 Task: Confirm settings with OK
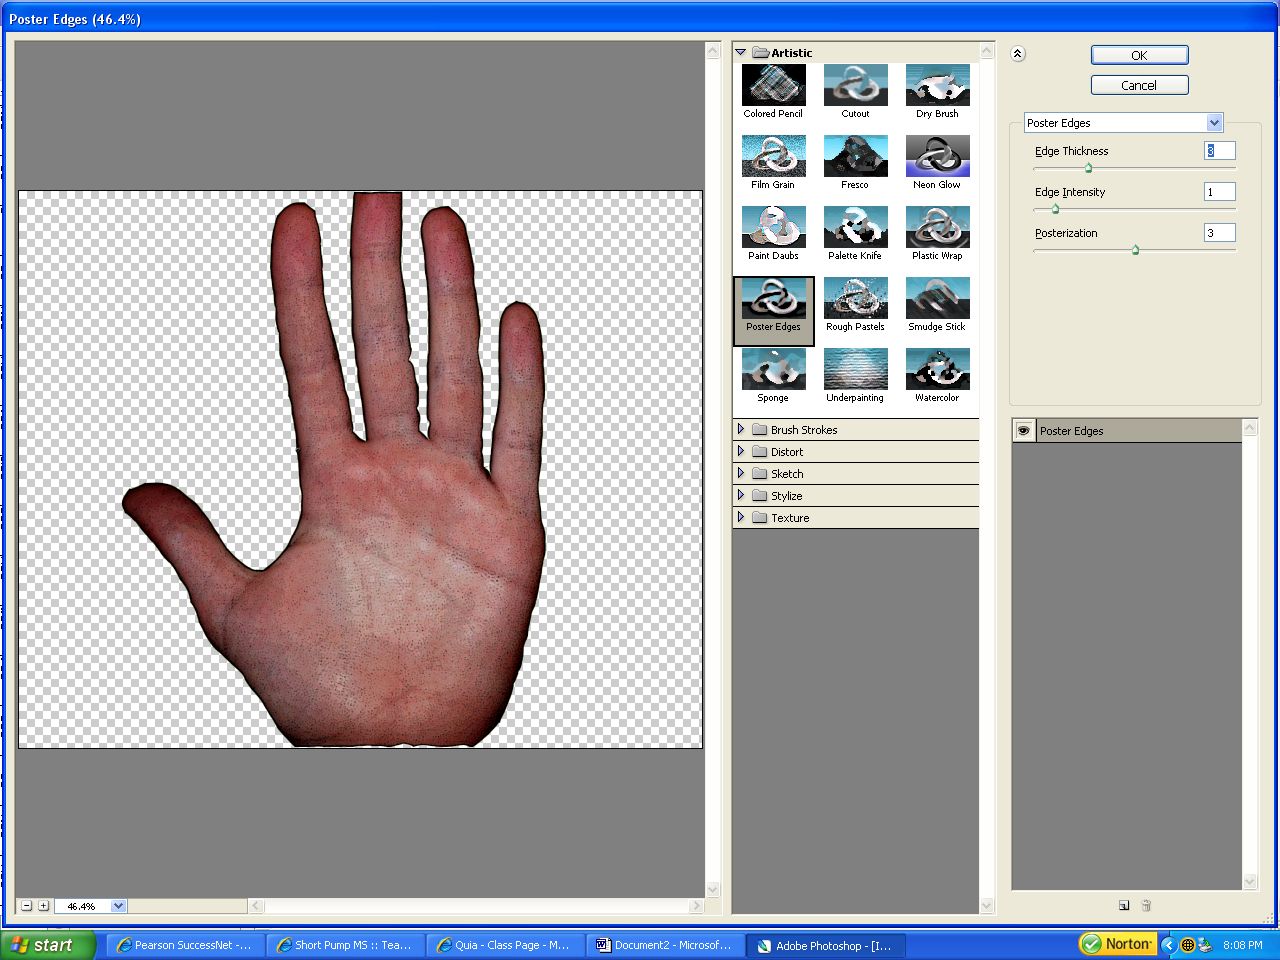[x=1139, y=55]
